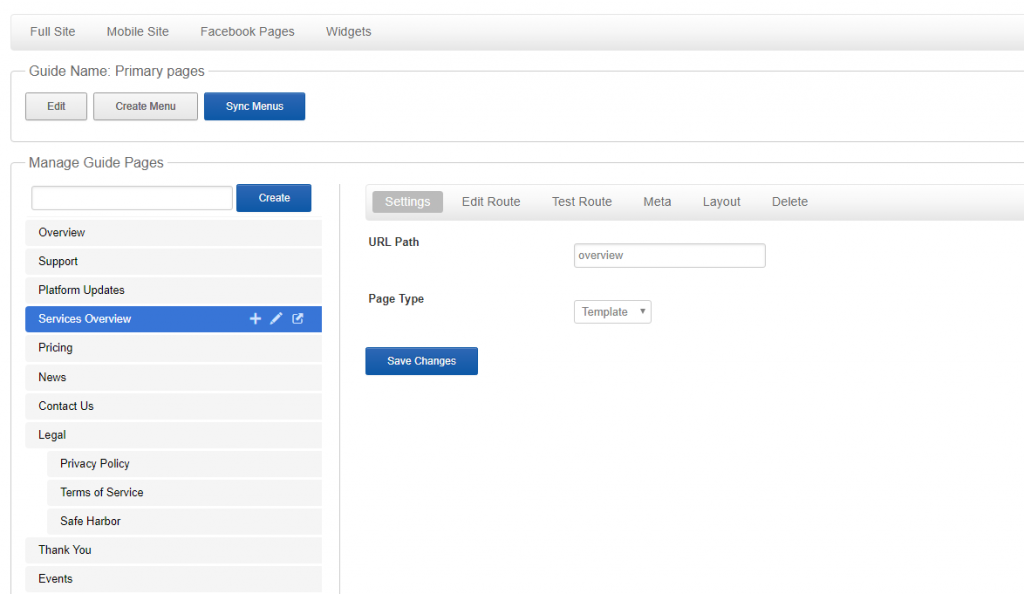
Task: Select the Thank You page
Action: 174,550
